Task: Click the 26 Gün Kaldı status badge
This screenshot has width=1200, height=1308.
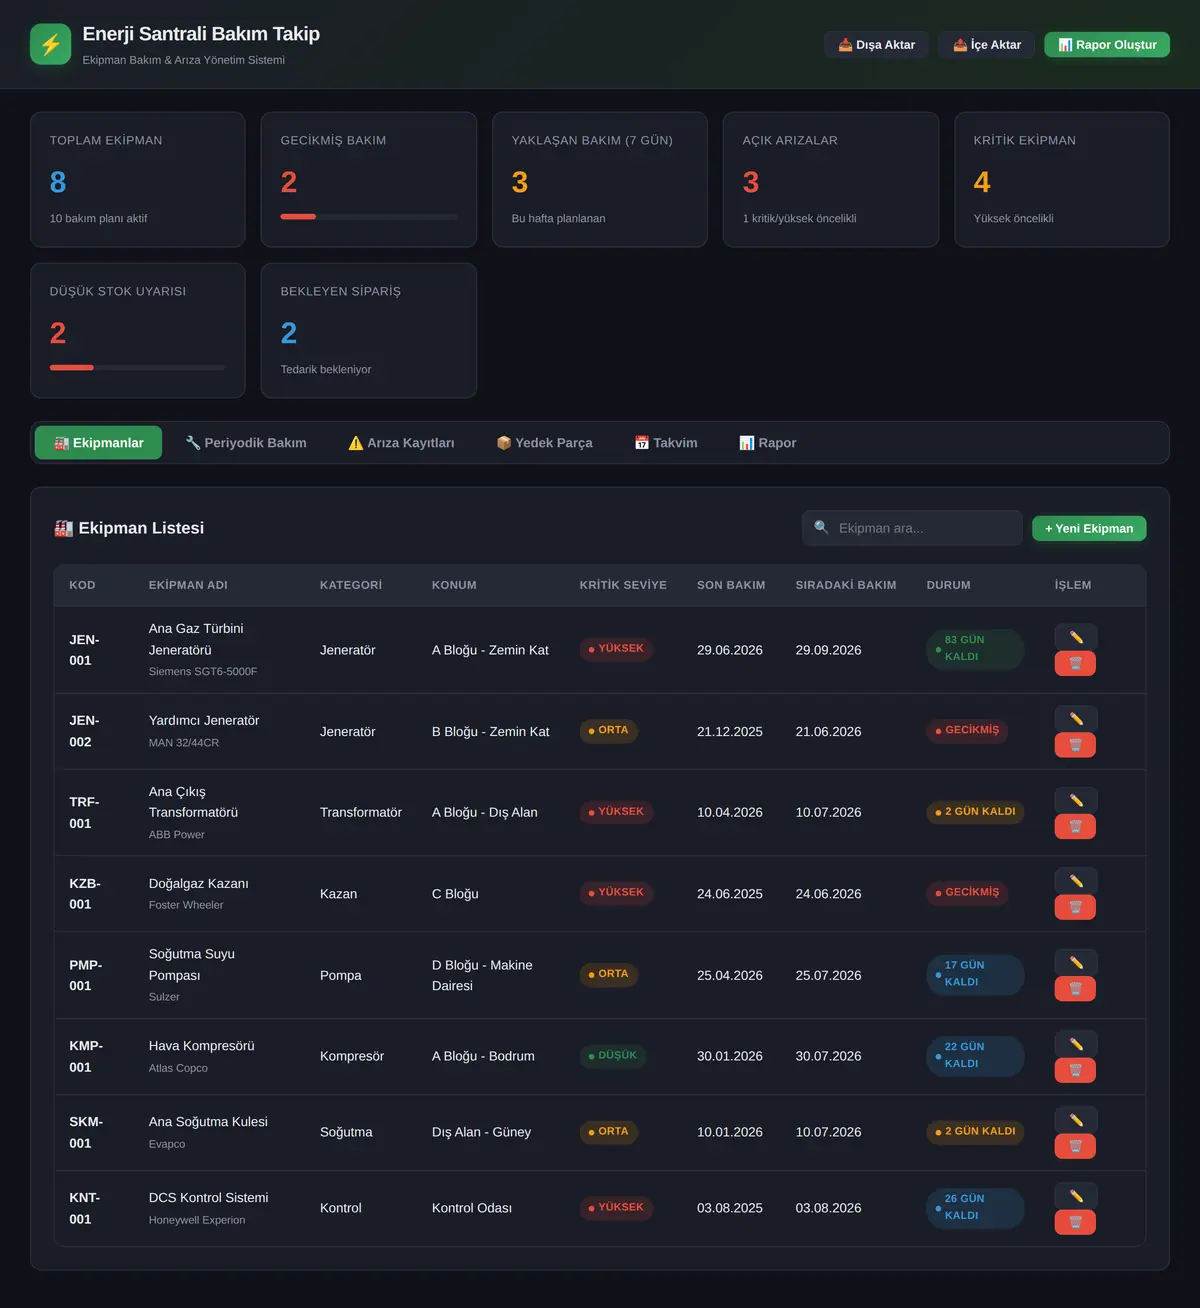Action: [x=975, y=1208]
